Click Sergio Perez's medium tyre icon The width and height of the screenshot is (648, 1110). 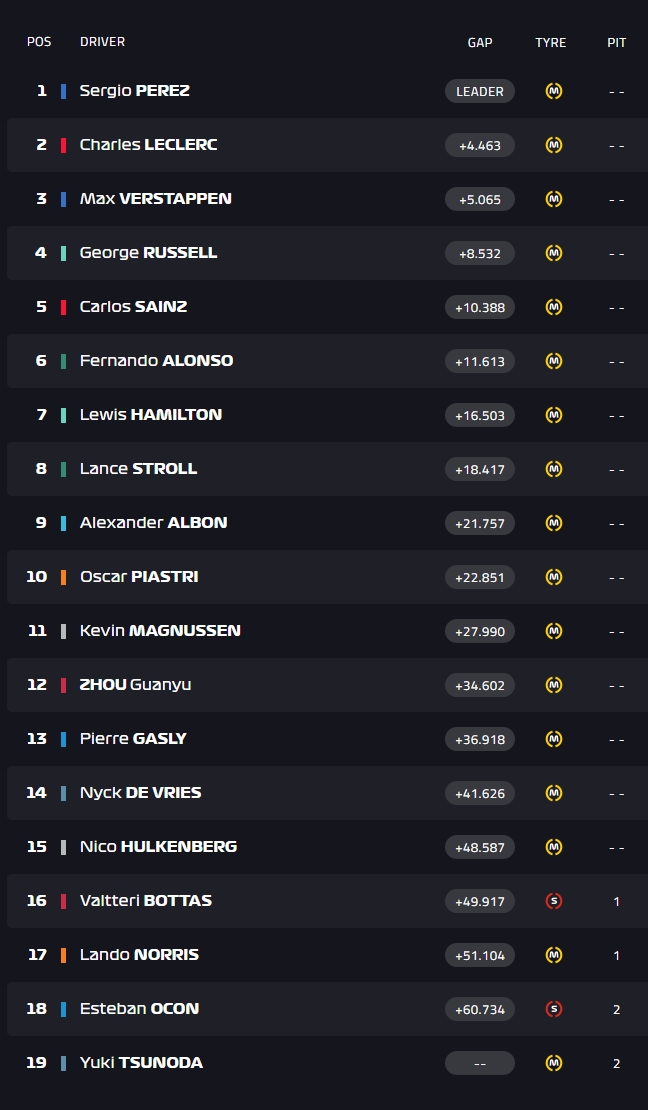click(x=554, y=91)
